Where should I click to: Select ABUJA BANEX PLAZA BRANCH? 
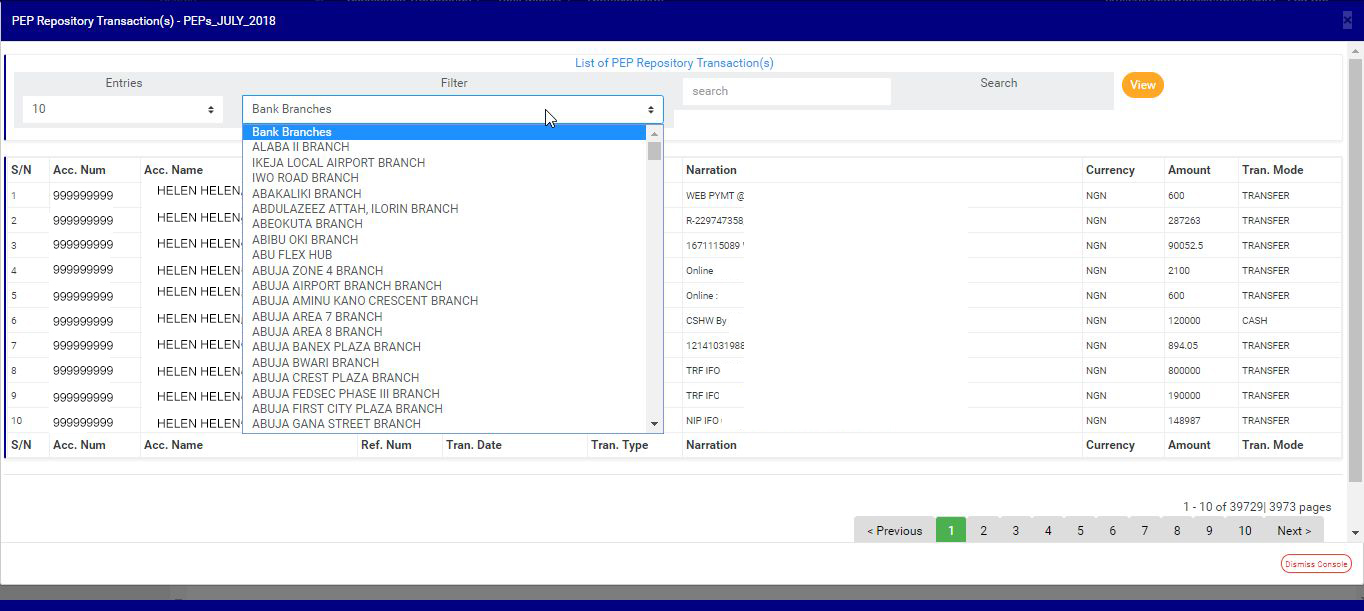click(336, 347)
